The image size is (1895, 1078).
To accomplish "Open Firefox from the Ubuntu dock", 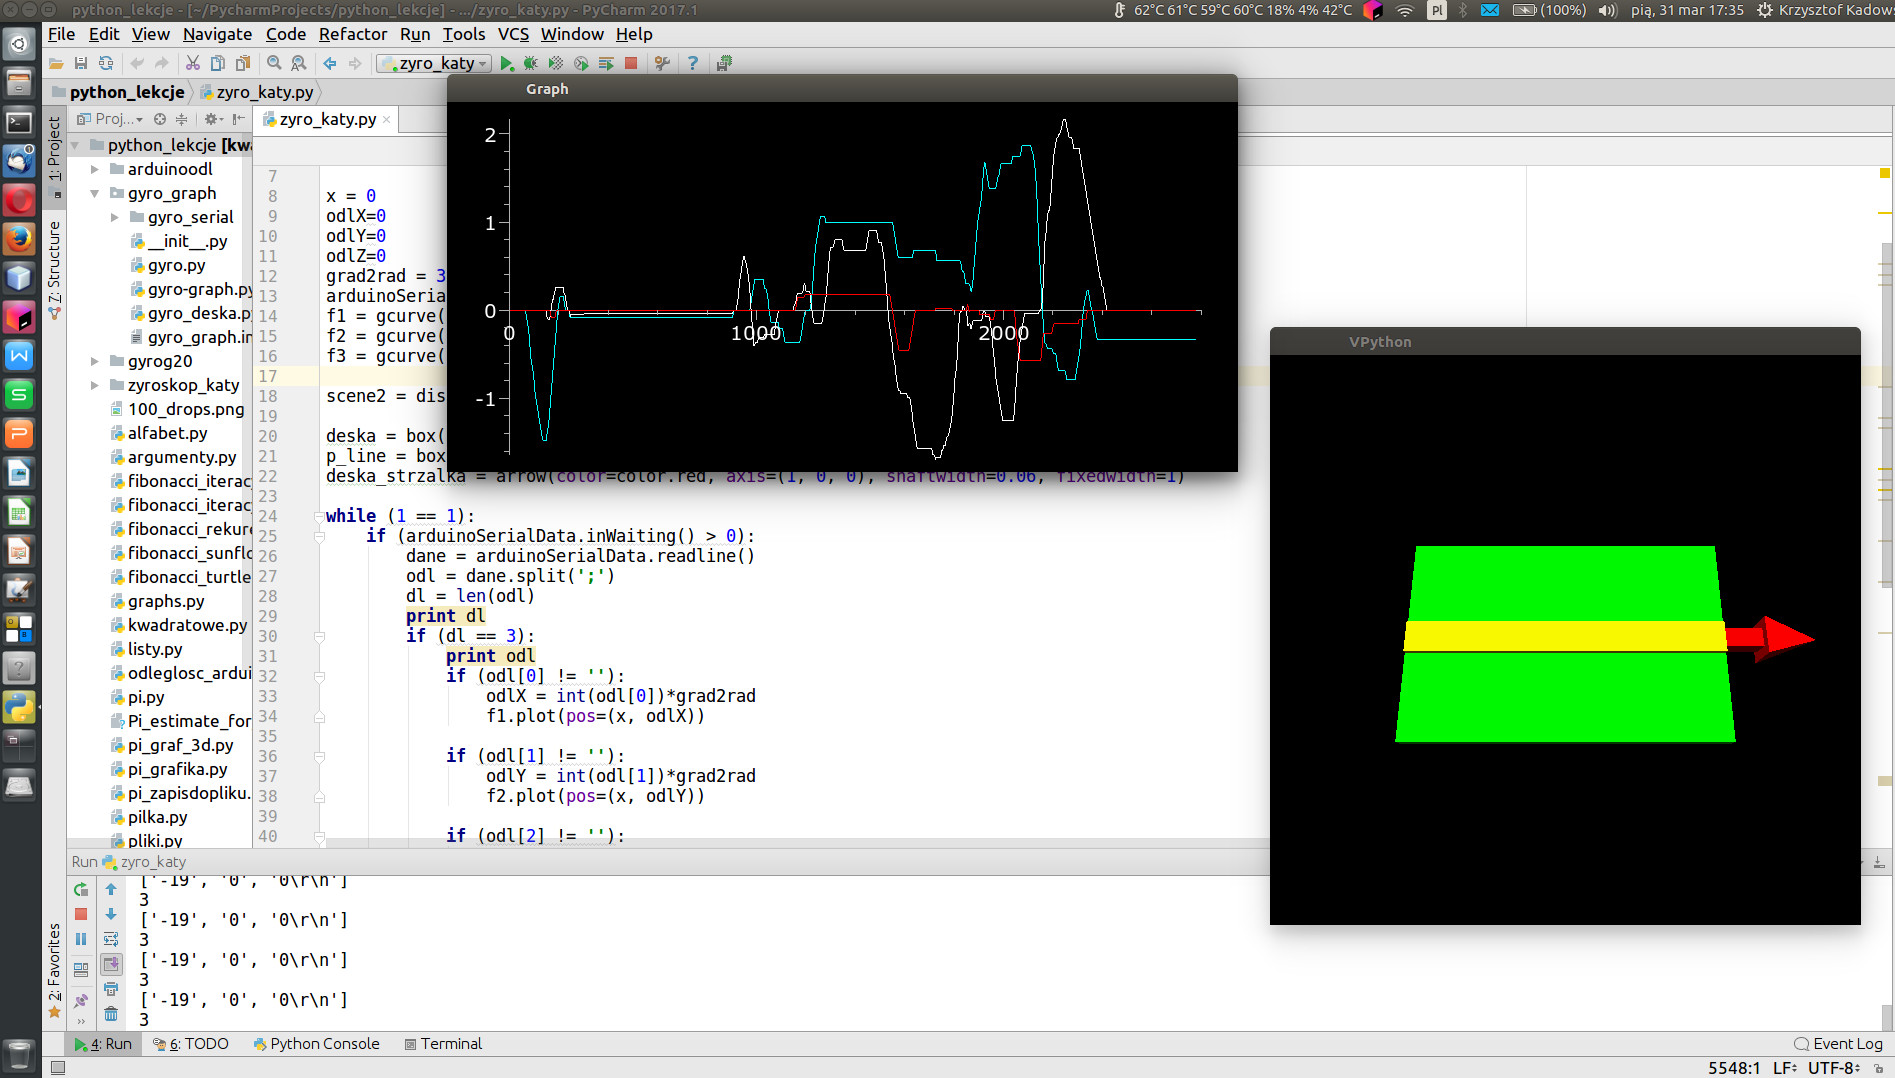I will tap(19, 239).
